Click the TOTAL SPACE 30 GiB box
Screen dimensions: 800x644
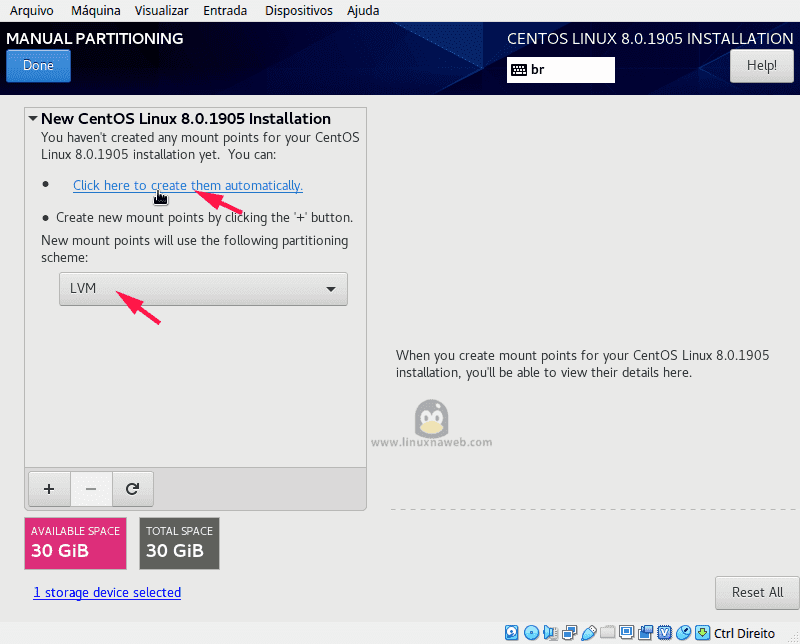[x=180, y=543]
